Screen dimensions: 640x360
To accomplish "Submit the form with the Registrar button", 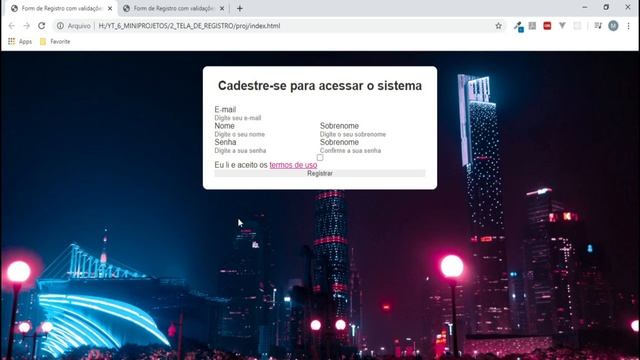I will pos(320,173).
